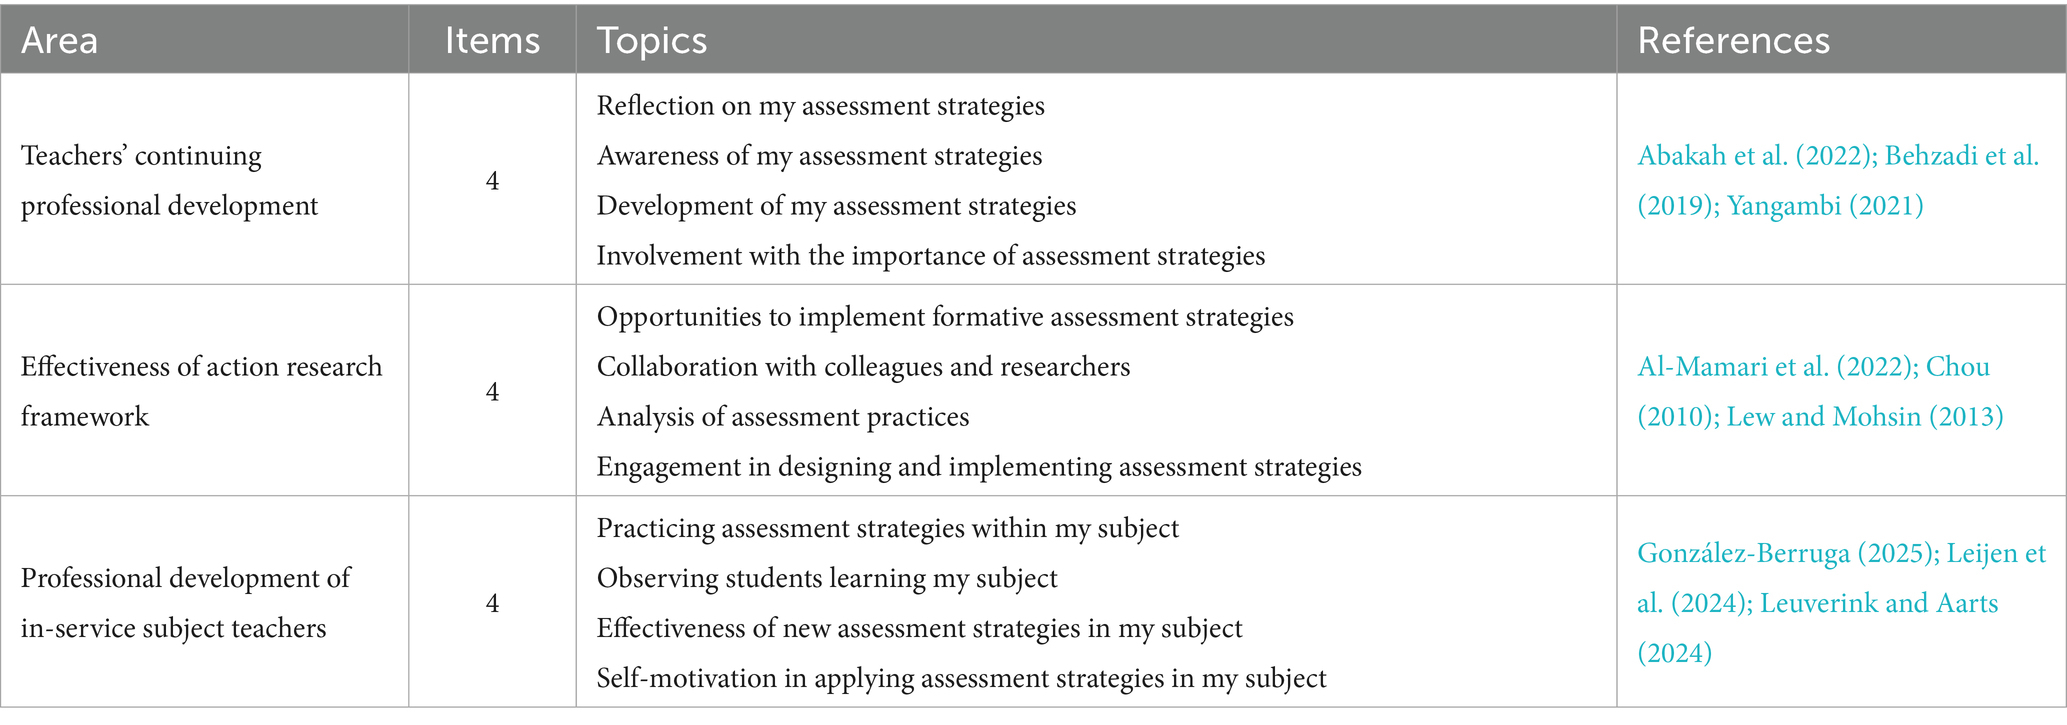Click "Observing students learning my subject" topic
This screenshot has height=725, width=2067.
(x=827, y=578)
